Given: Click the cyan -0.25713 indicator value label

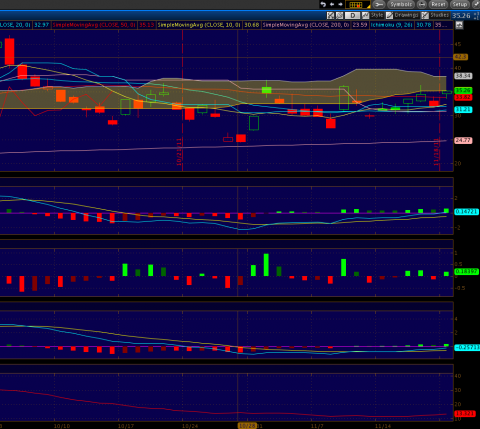Looking at the screenshot, I should click(x=467, y=347).
